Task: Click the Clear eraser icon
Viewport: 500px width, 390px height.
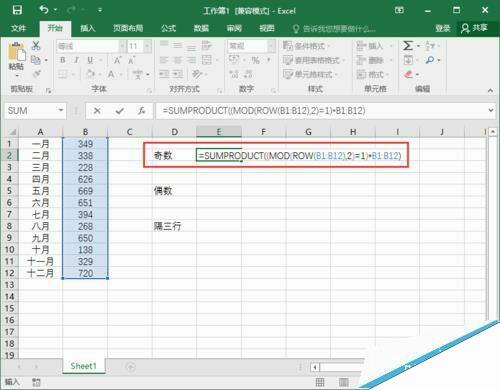Action: pyautogui.click(x=408, y=74)
